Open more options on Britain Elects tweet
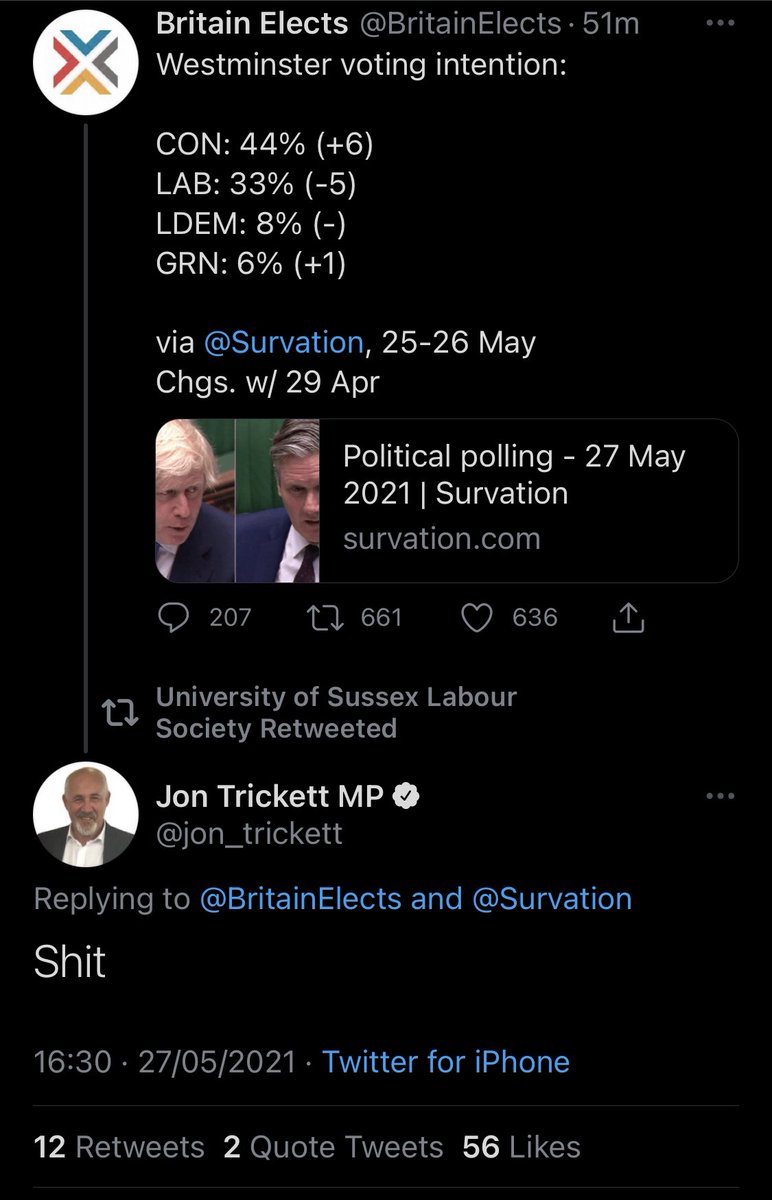 click(x=720, y=24)
